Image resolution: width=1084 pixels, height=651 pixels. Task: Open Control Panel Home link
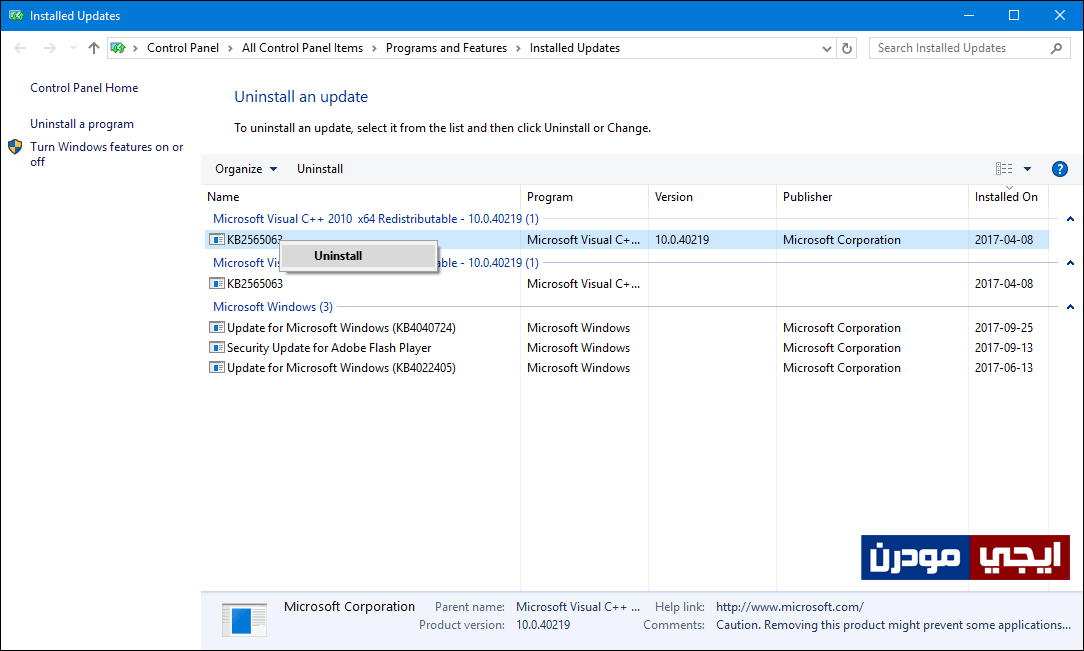coord(84,88)
